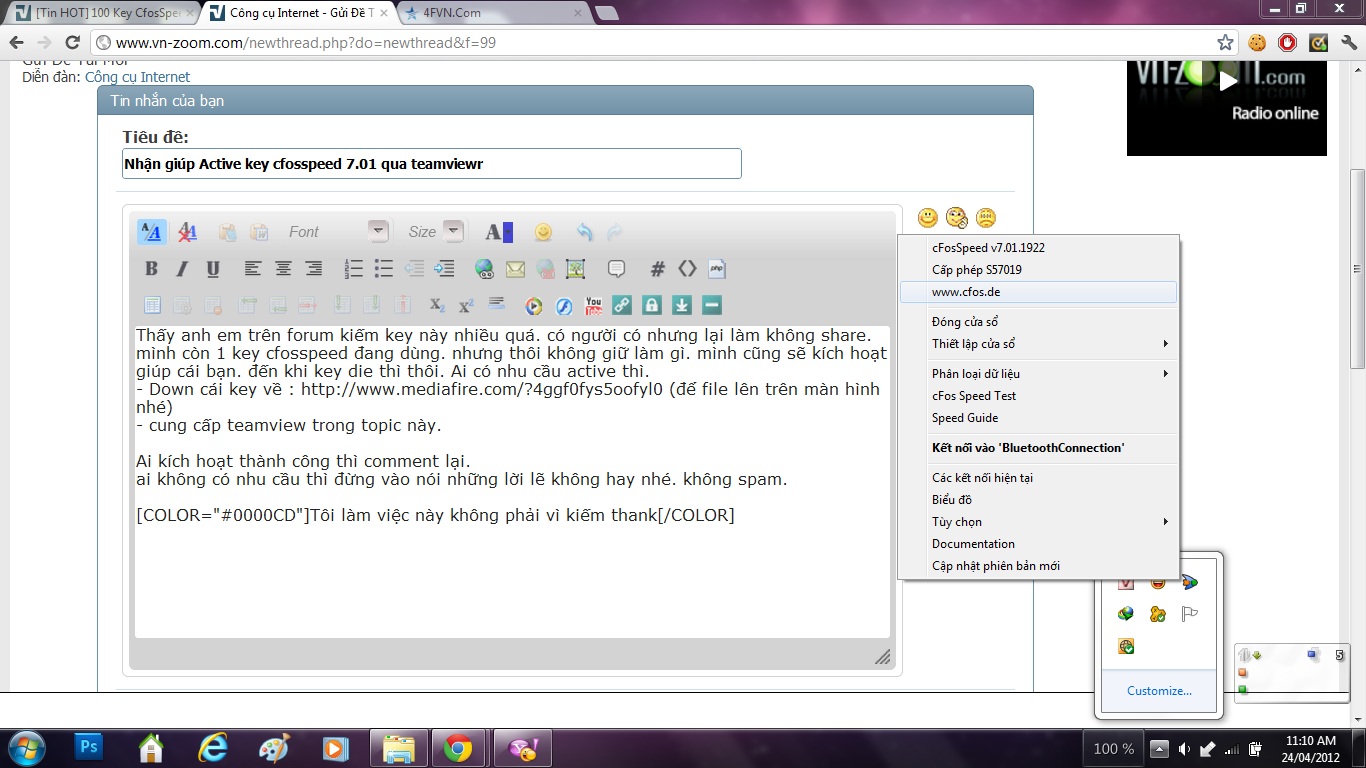Click the Undo arrow in editor
Viewport: 1366px width, 768px height.
[585, 232]
